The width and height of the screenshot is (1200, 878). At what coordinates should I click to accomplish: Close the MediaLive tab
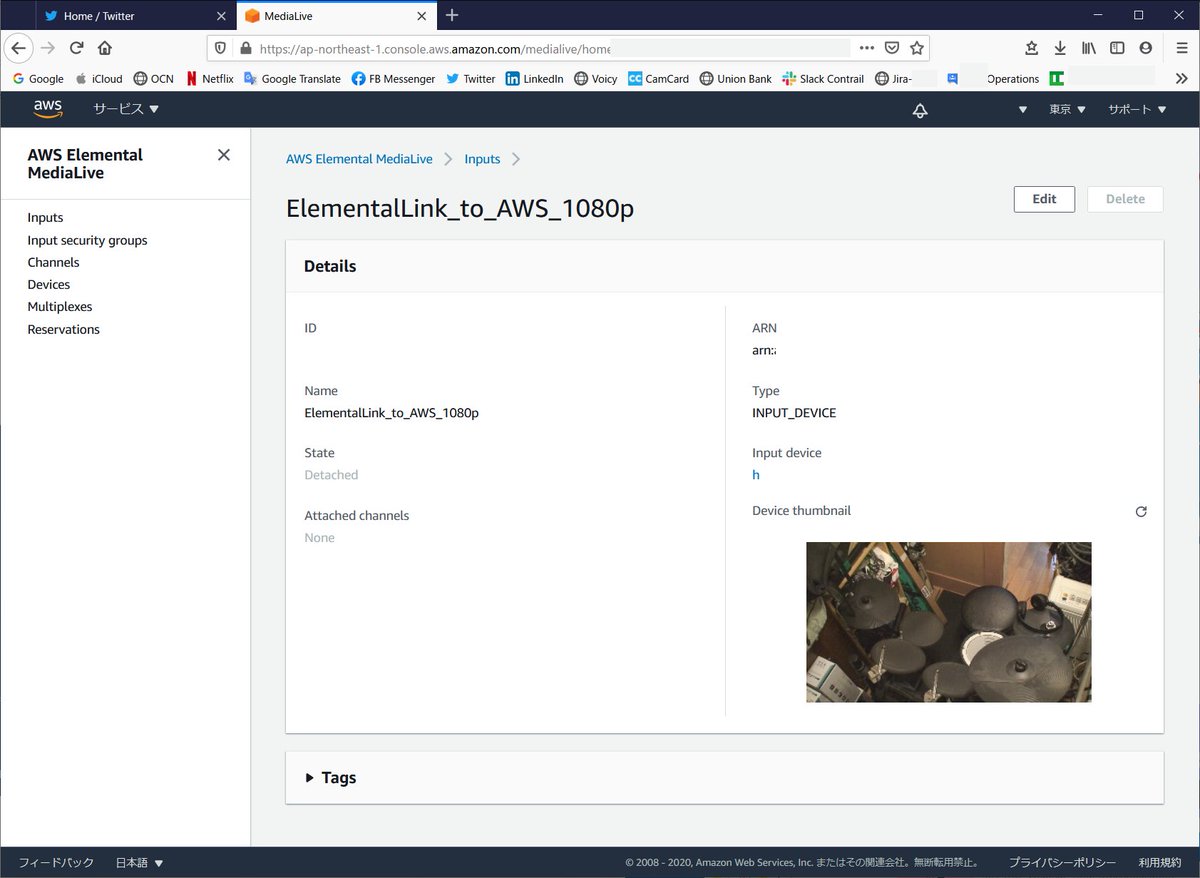click(422, 16)
